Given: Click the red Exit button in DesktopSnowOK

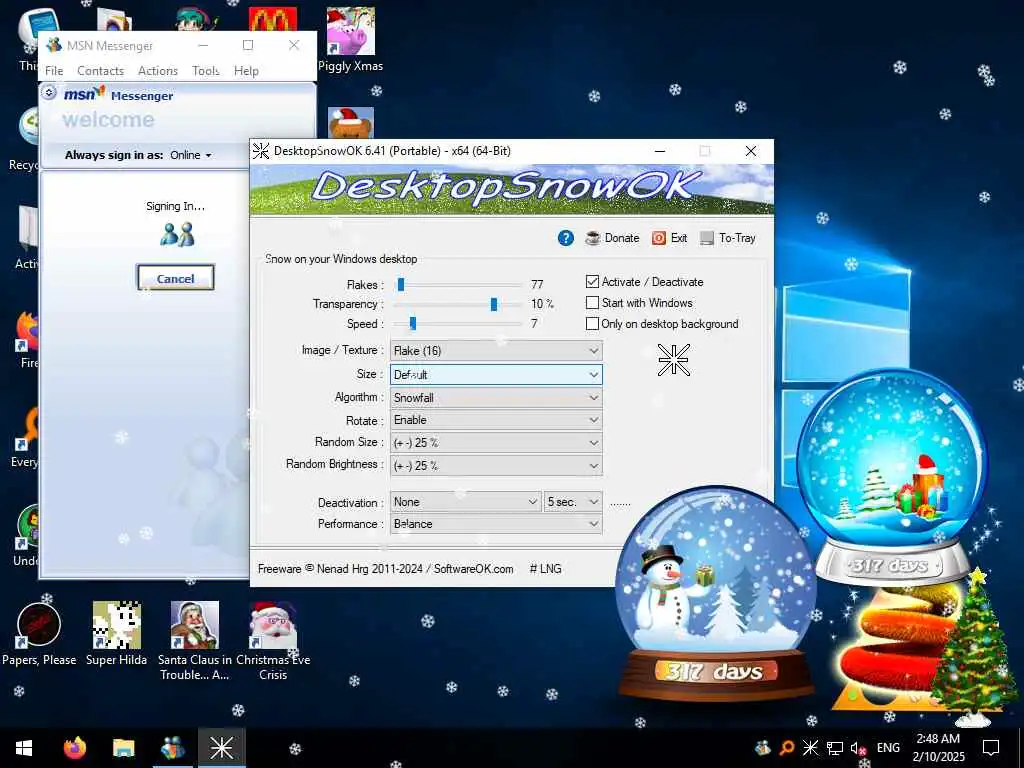Looking at the screenshot, I should (669, 238).
